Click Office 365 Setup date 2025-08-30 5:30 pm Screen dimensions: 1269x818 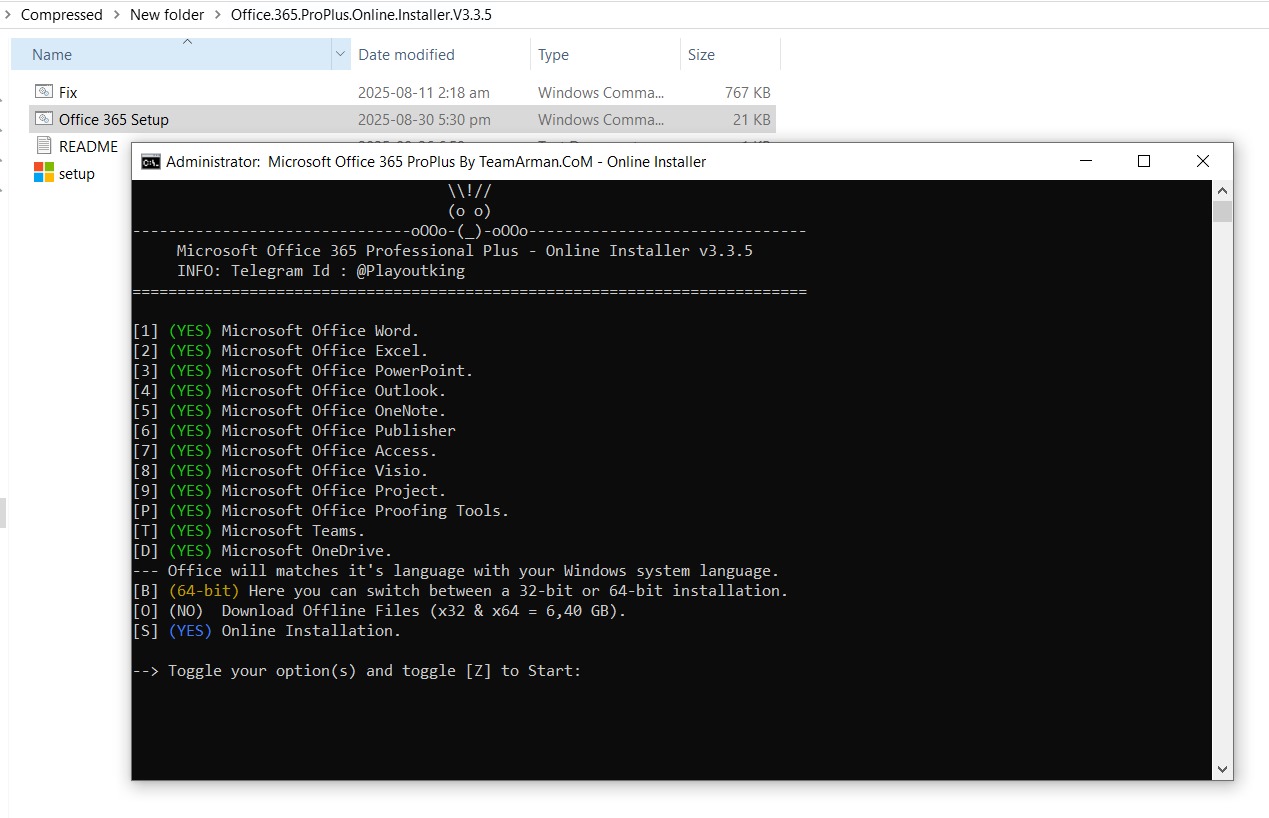[x=424, y=119]
